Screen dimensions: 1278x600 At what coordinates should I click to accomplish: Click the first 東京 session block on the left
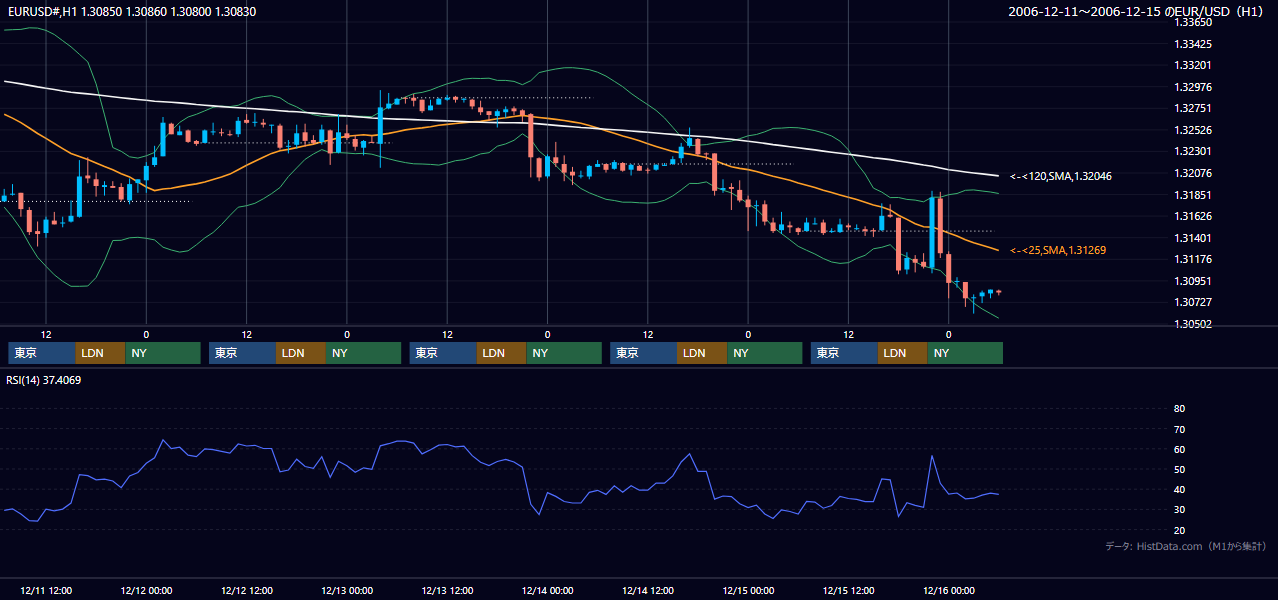[42, 353]
